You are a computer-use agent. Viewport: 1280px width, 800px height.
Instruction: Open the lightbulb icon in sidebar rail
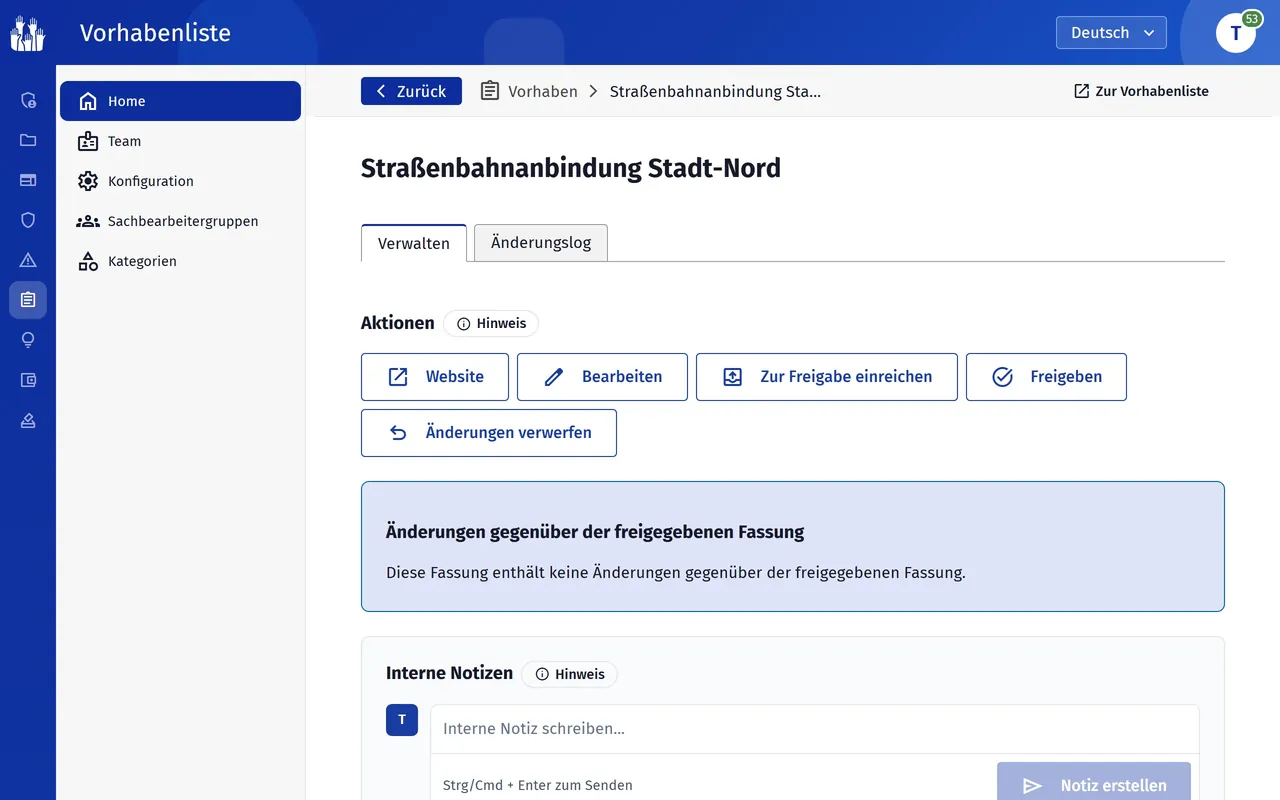click(28, 340)
